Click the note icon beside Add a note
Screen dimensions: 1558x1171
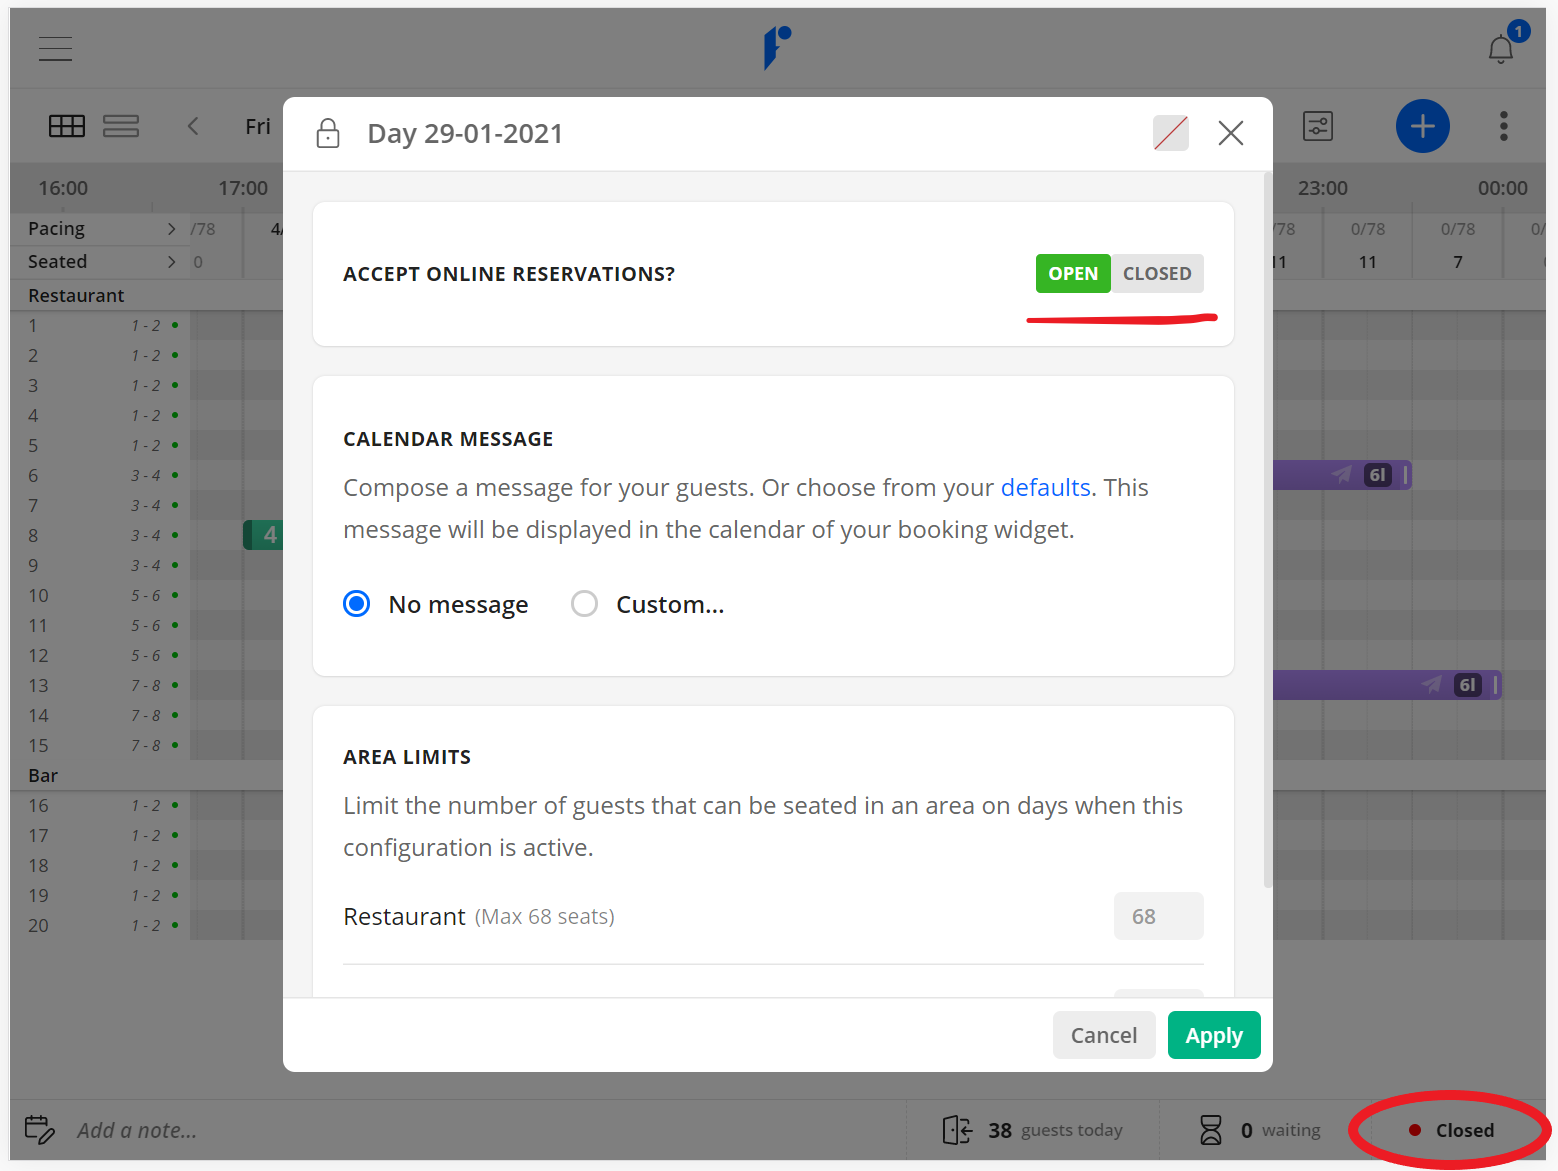[x=39, y=1130]
